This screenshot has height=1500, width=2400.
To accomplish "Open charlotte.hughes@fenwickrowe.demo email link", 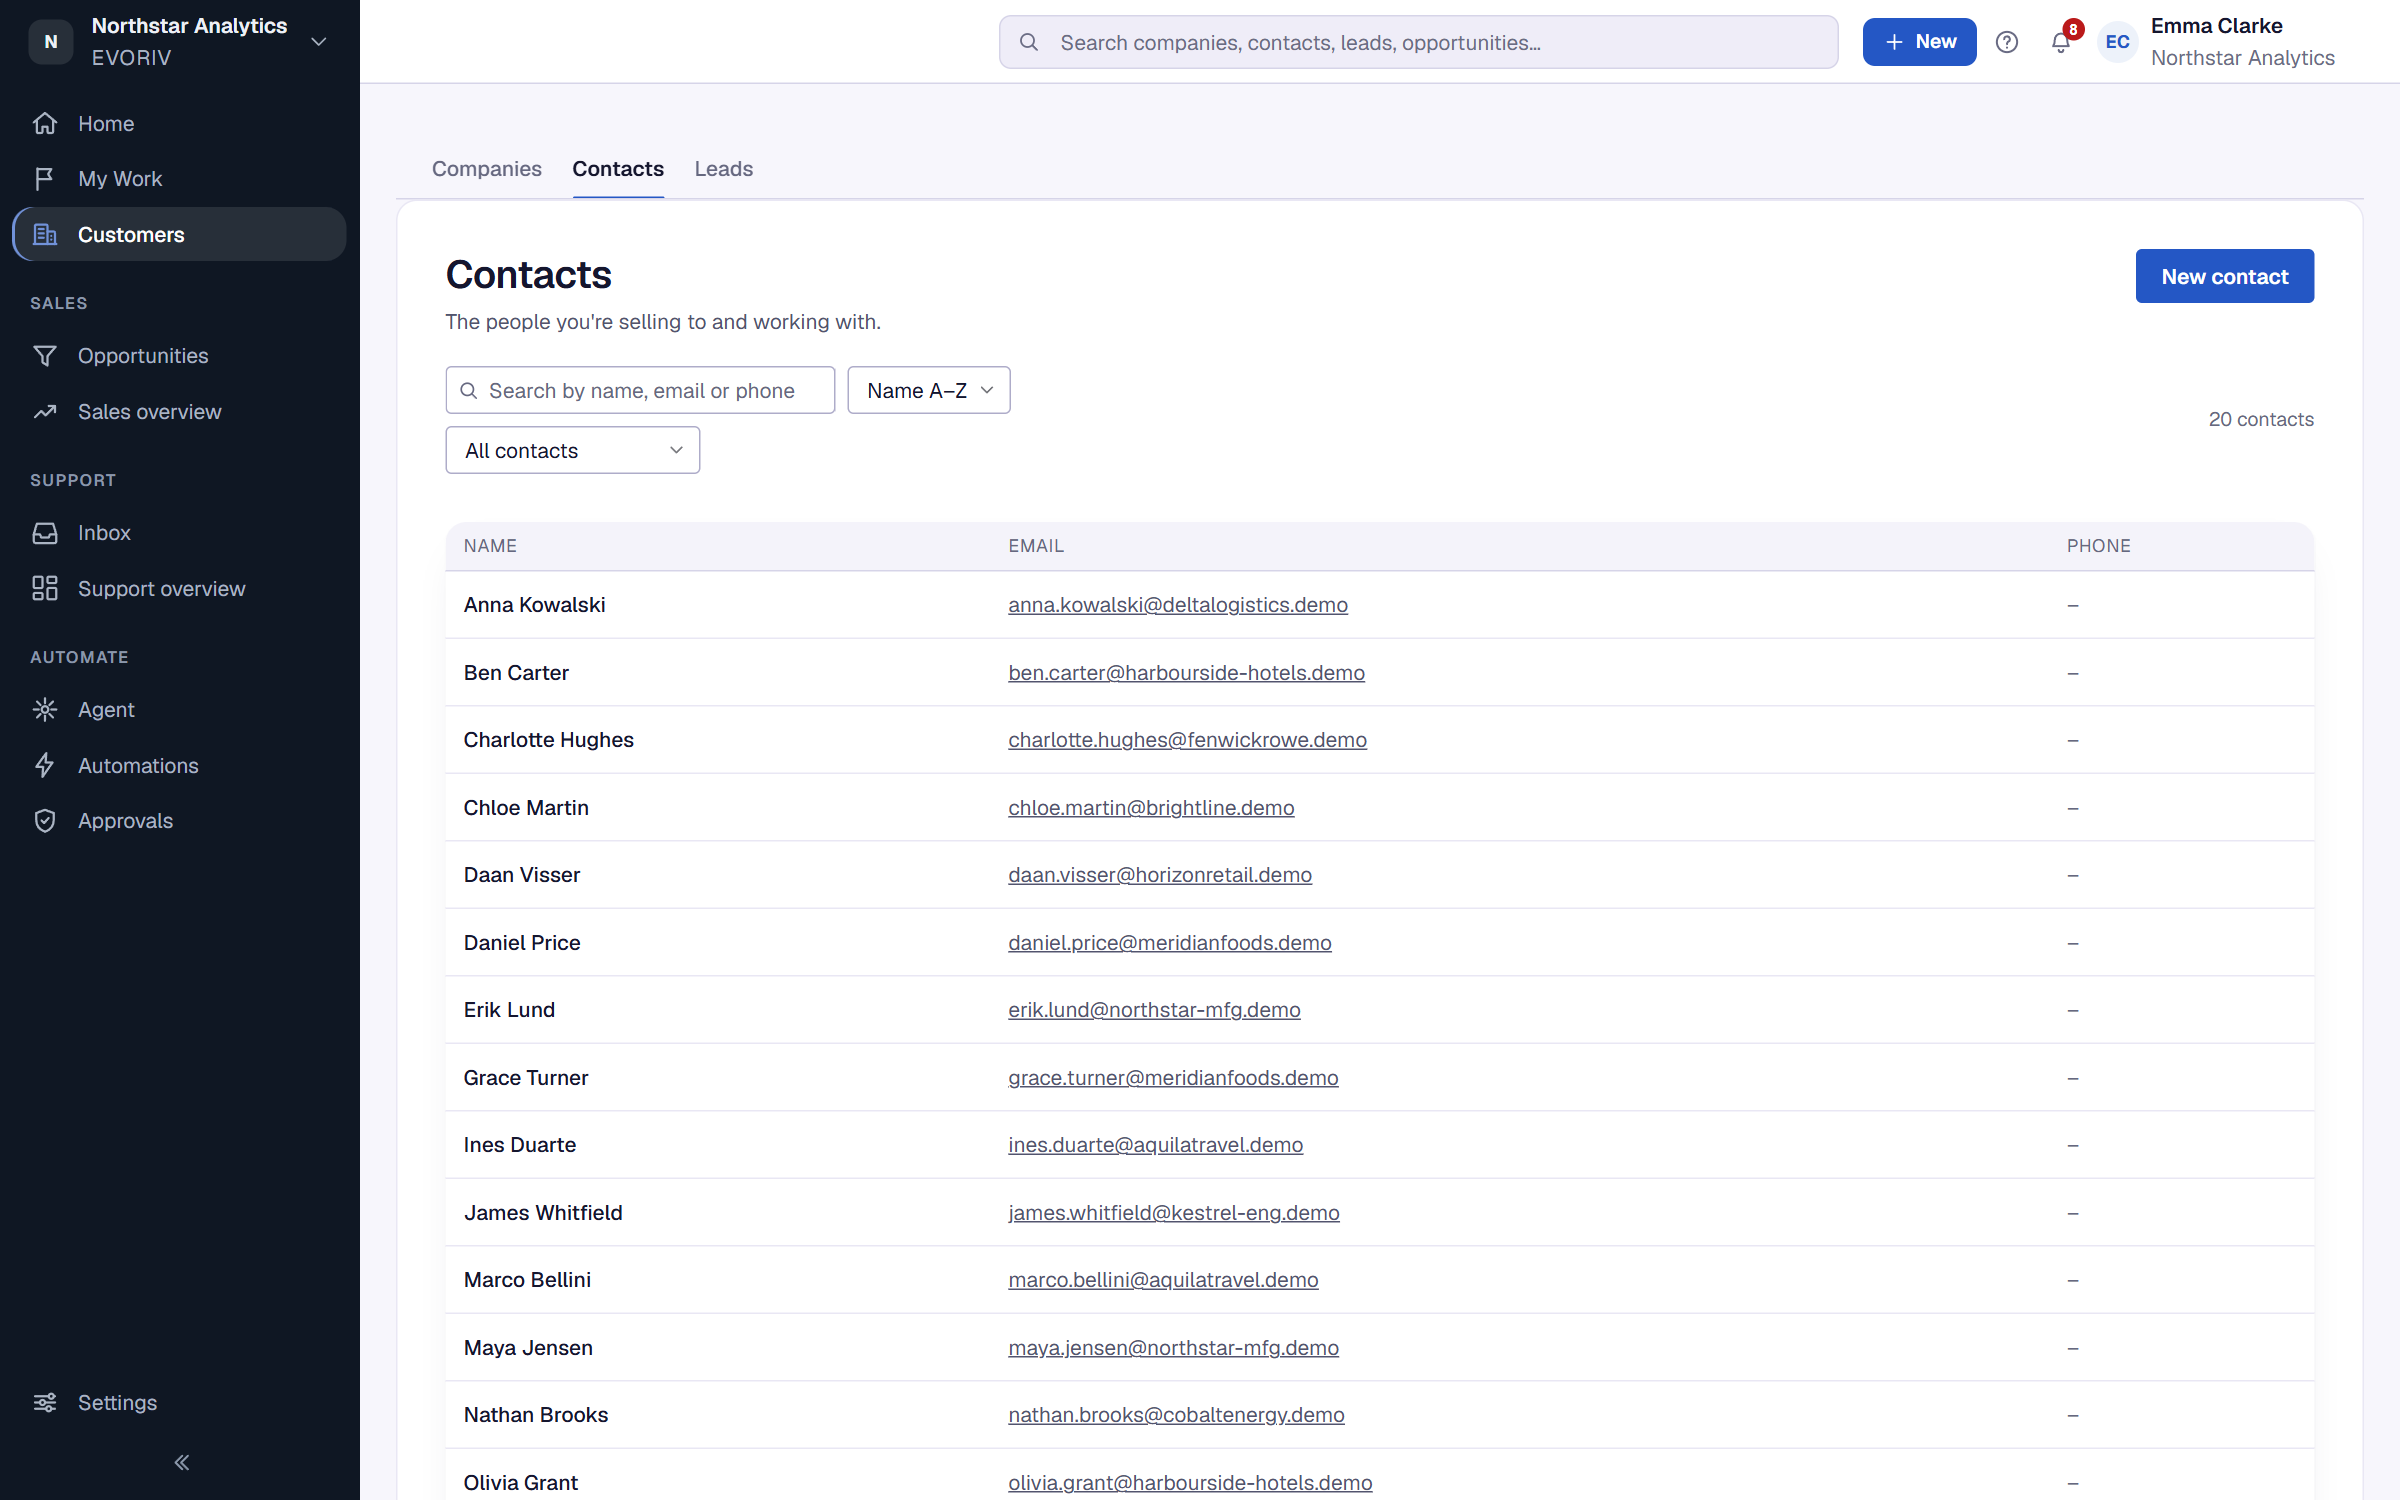I will tap(1187, 740).
